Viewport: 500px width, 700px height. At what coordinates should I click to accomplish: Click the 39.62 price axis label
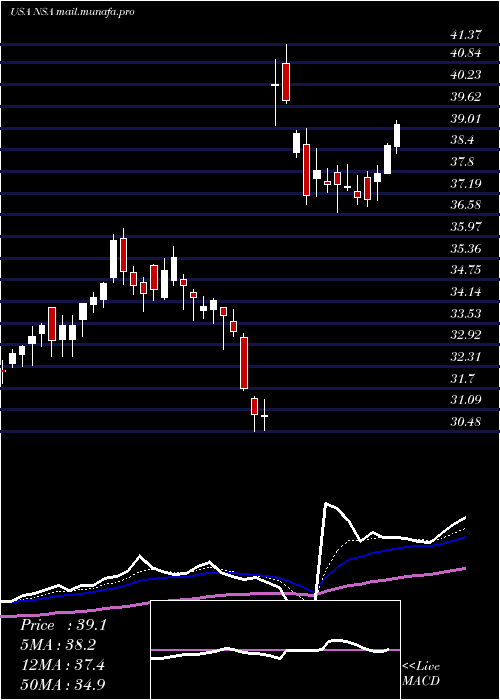coord(466,97)
